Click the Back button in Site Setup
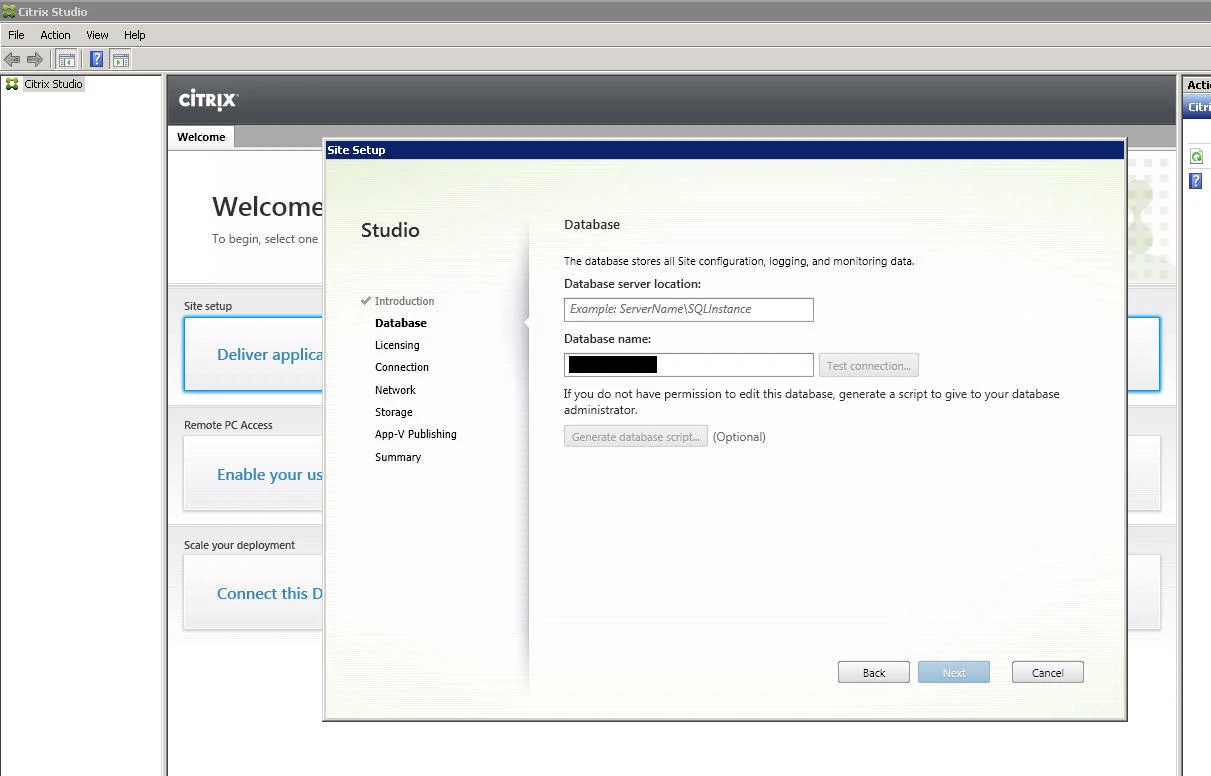The image size is (1211, 776). 873,672
